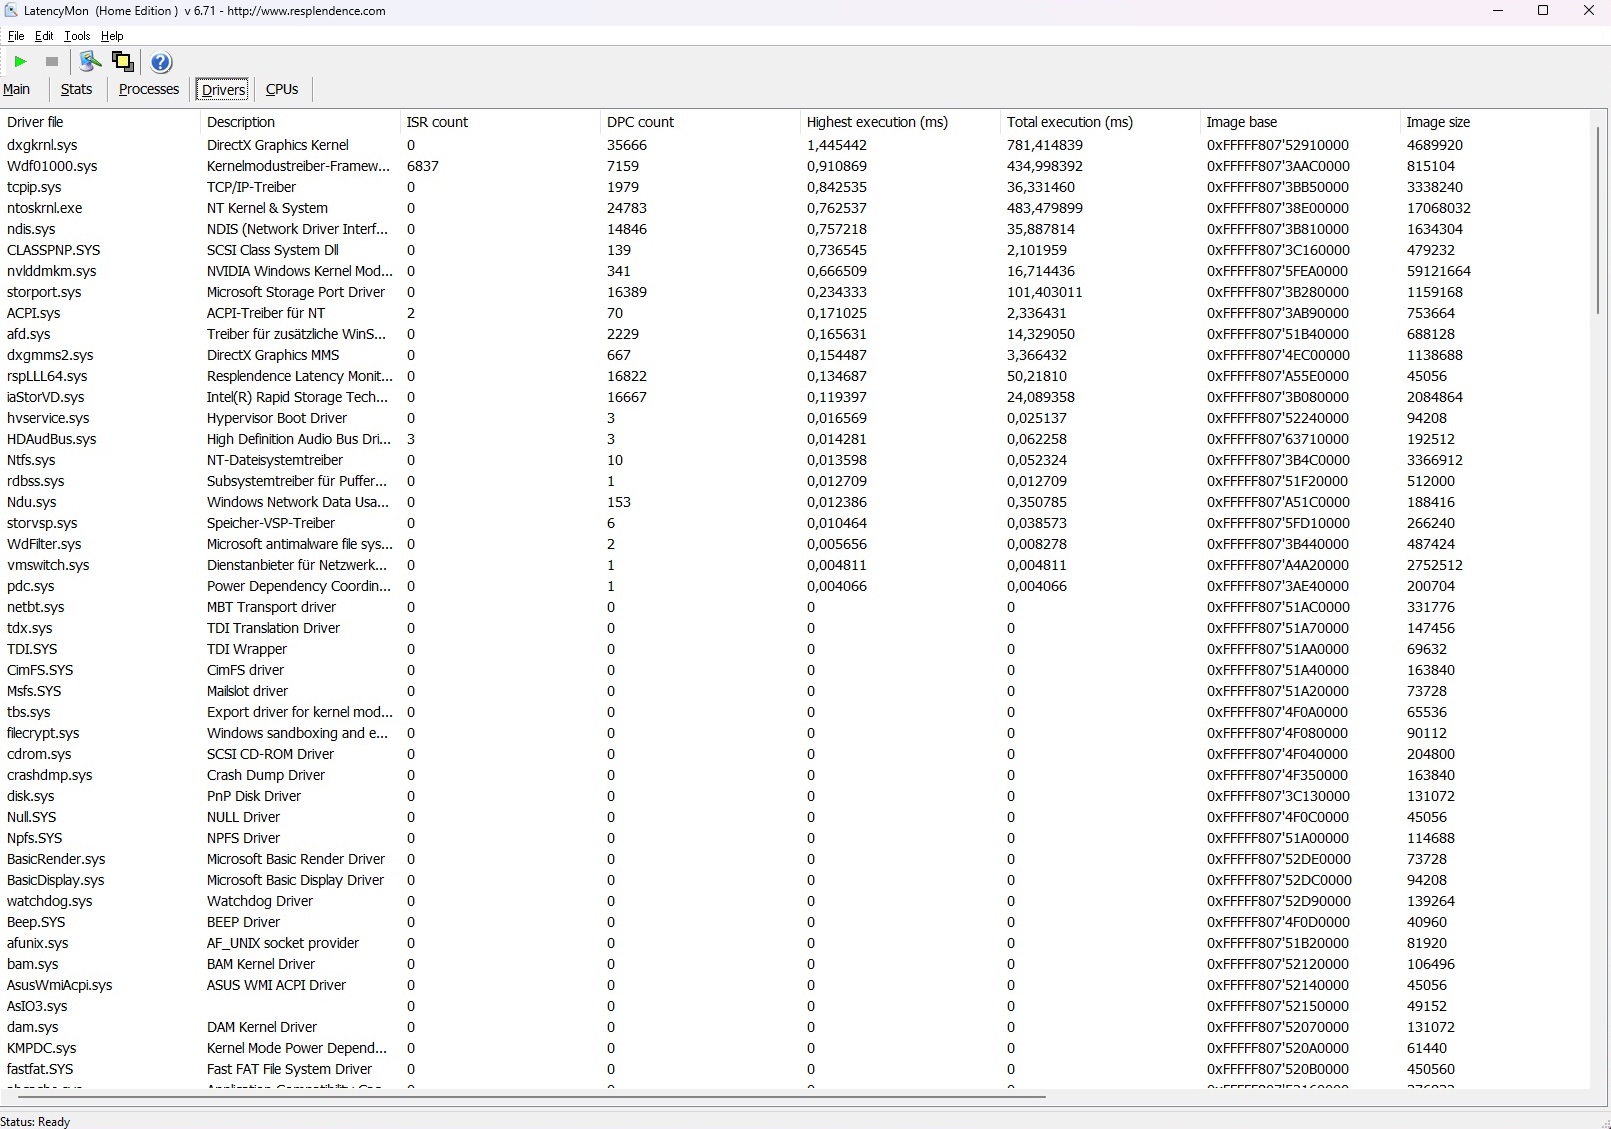Click the image size value 17068032
This screenshot has width=1611, height=1129.
(x=1439, y=208)
